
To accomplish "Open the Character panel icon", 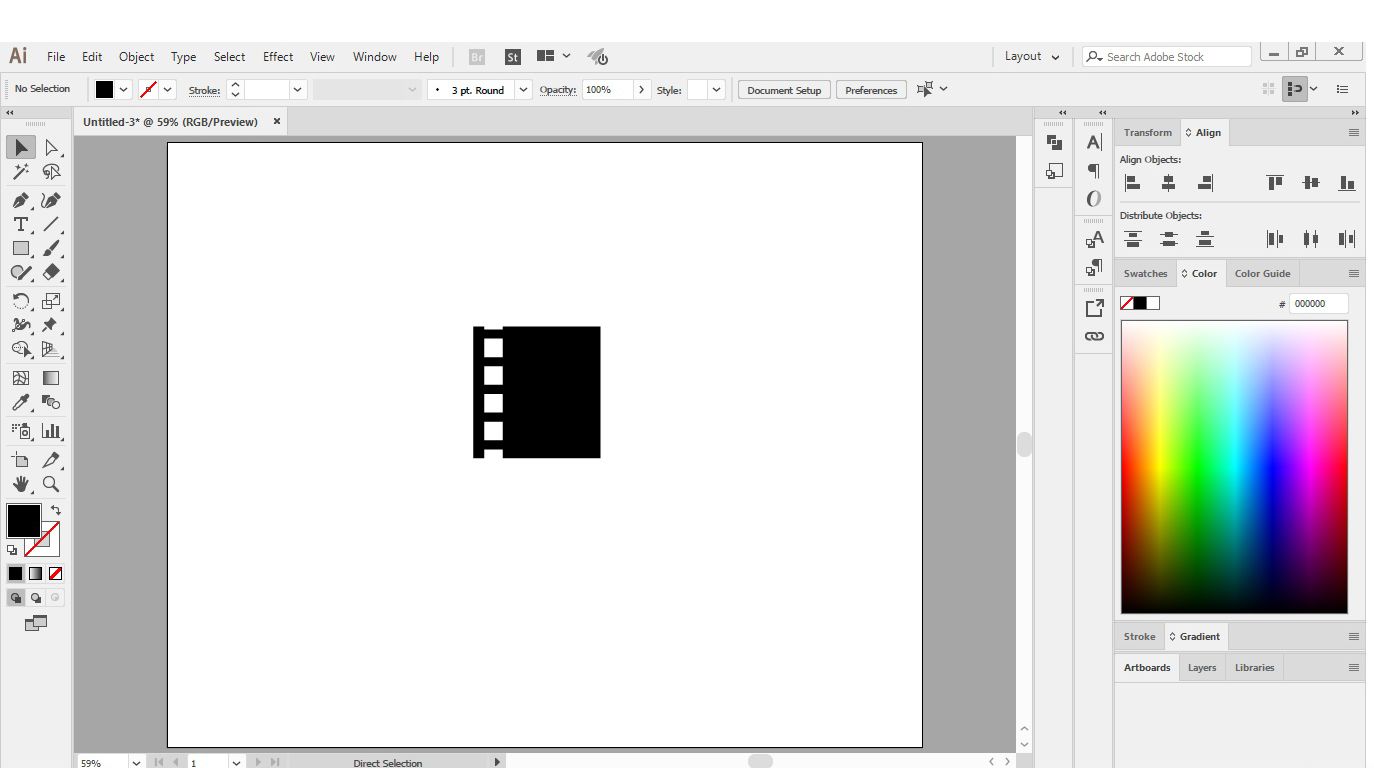I will [x=1094, y=143].
